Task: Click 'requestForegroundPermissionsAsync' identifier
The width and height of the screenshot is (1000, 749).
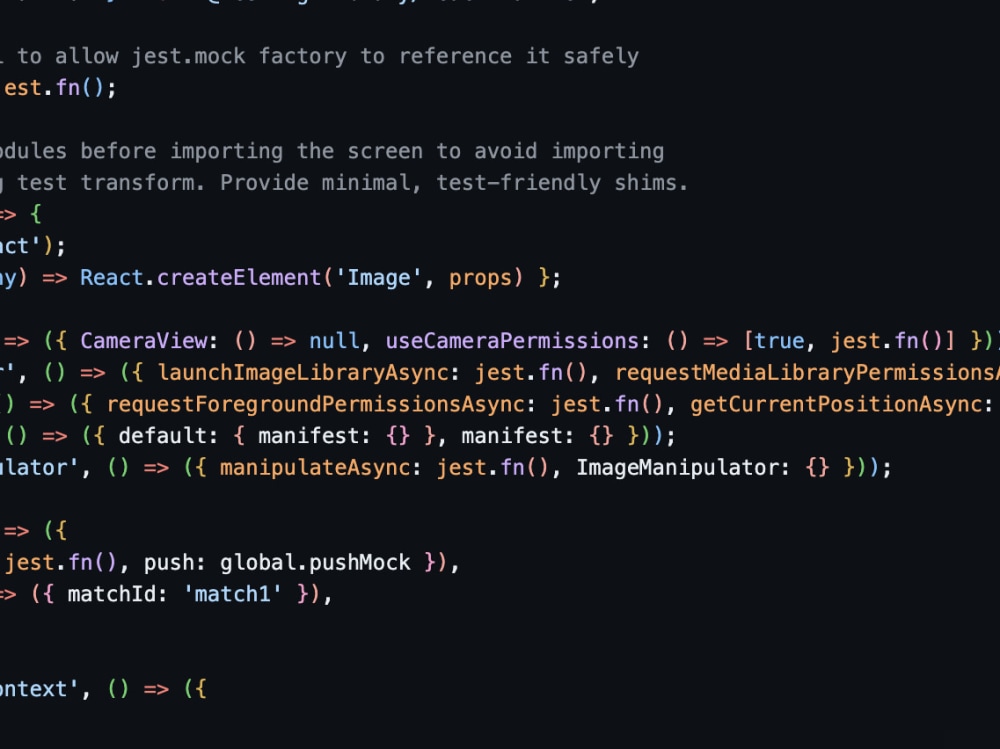Action: click(316, 404)
